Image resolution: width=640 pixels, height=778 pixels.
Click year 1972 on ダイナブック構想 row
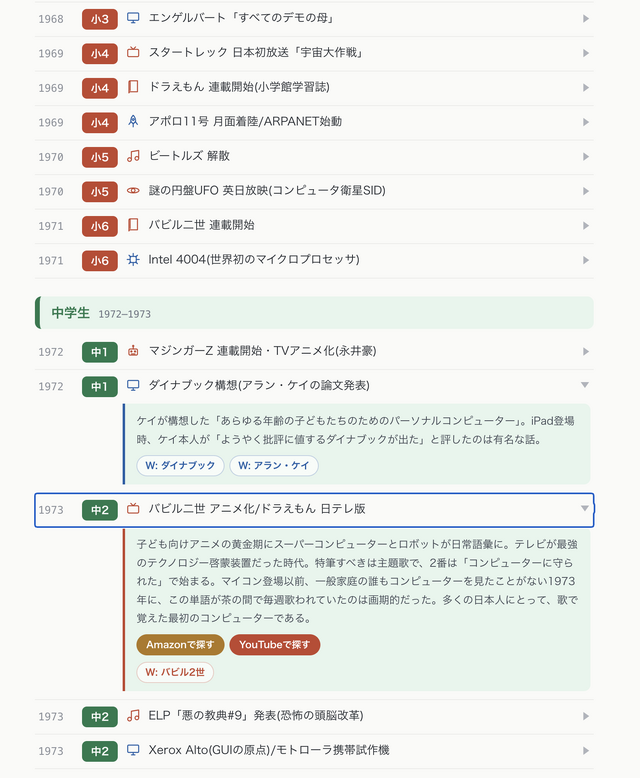[51, 387]
